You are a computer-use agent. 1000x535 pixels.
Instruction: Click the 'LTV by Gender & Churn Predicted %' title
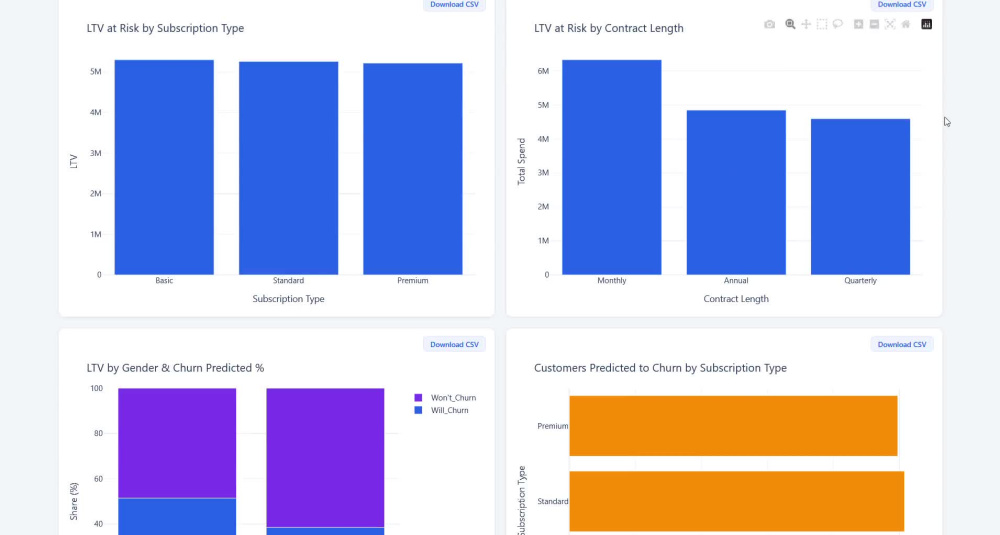pyautogui.click(x=175, y=368)
